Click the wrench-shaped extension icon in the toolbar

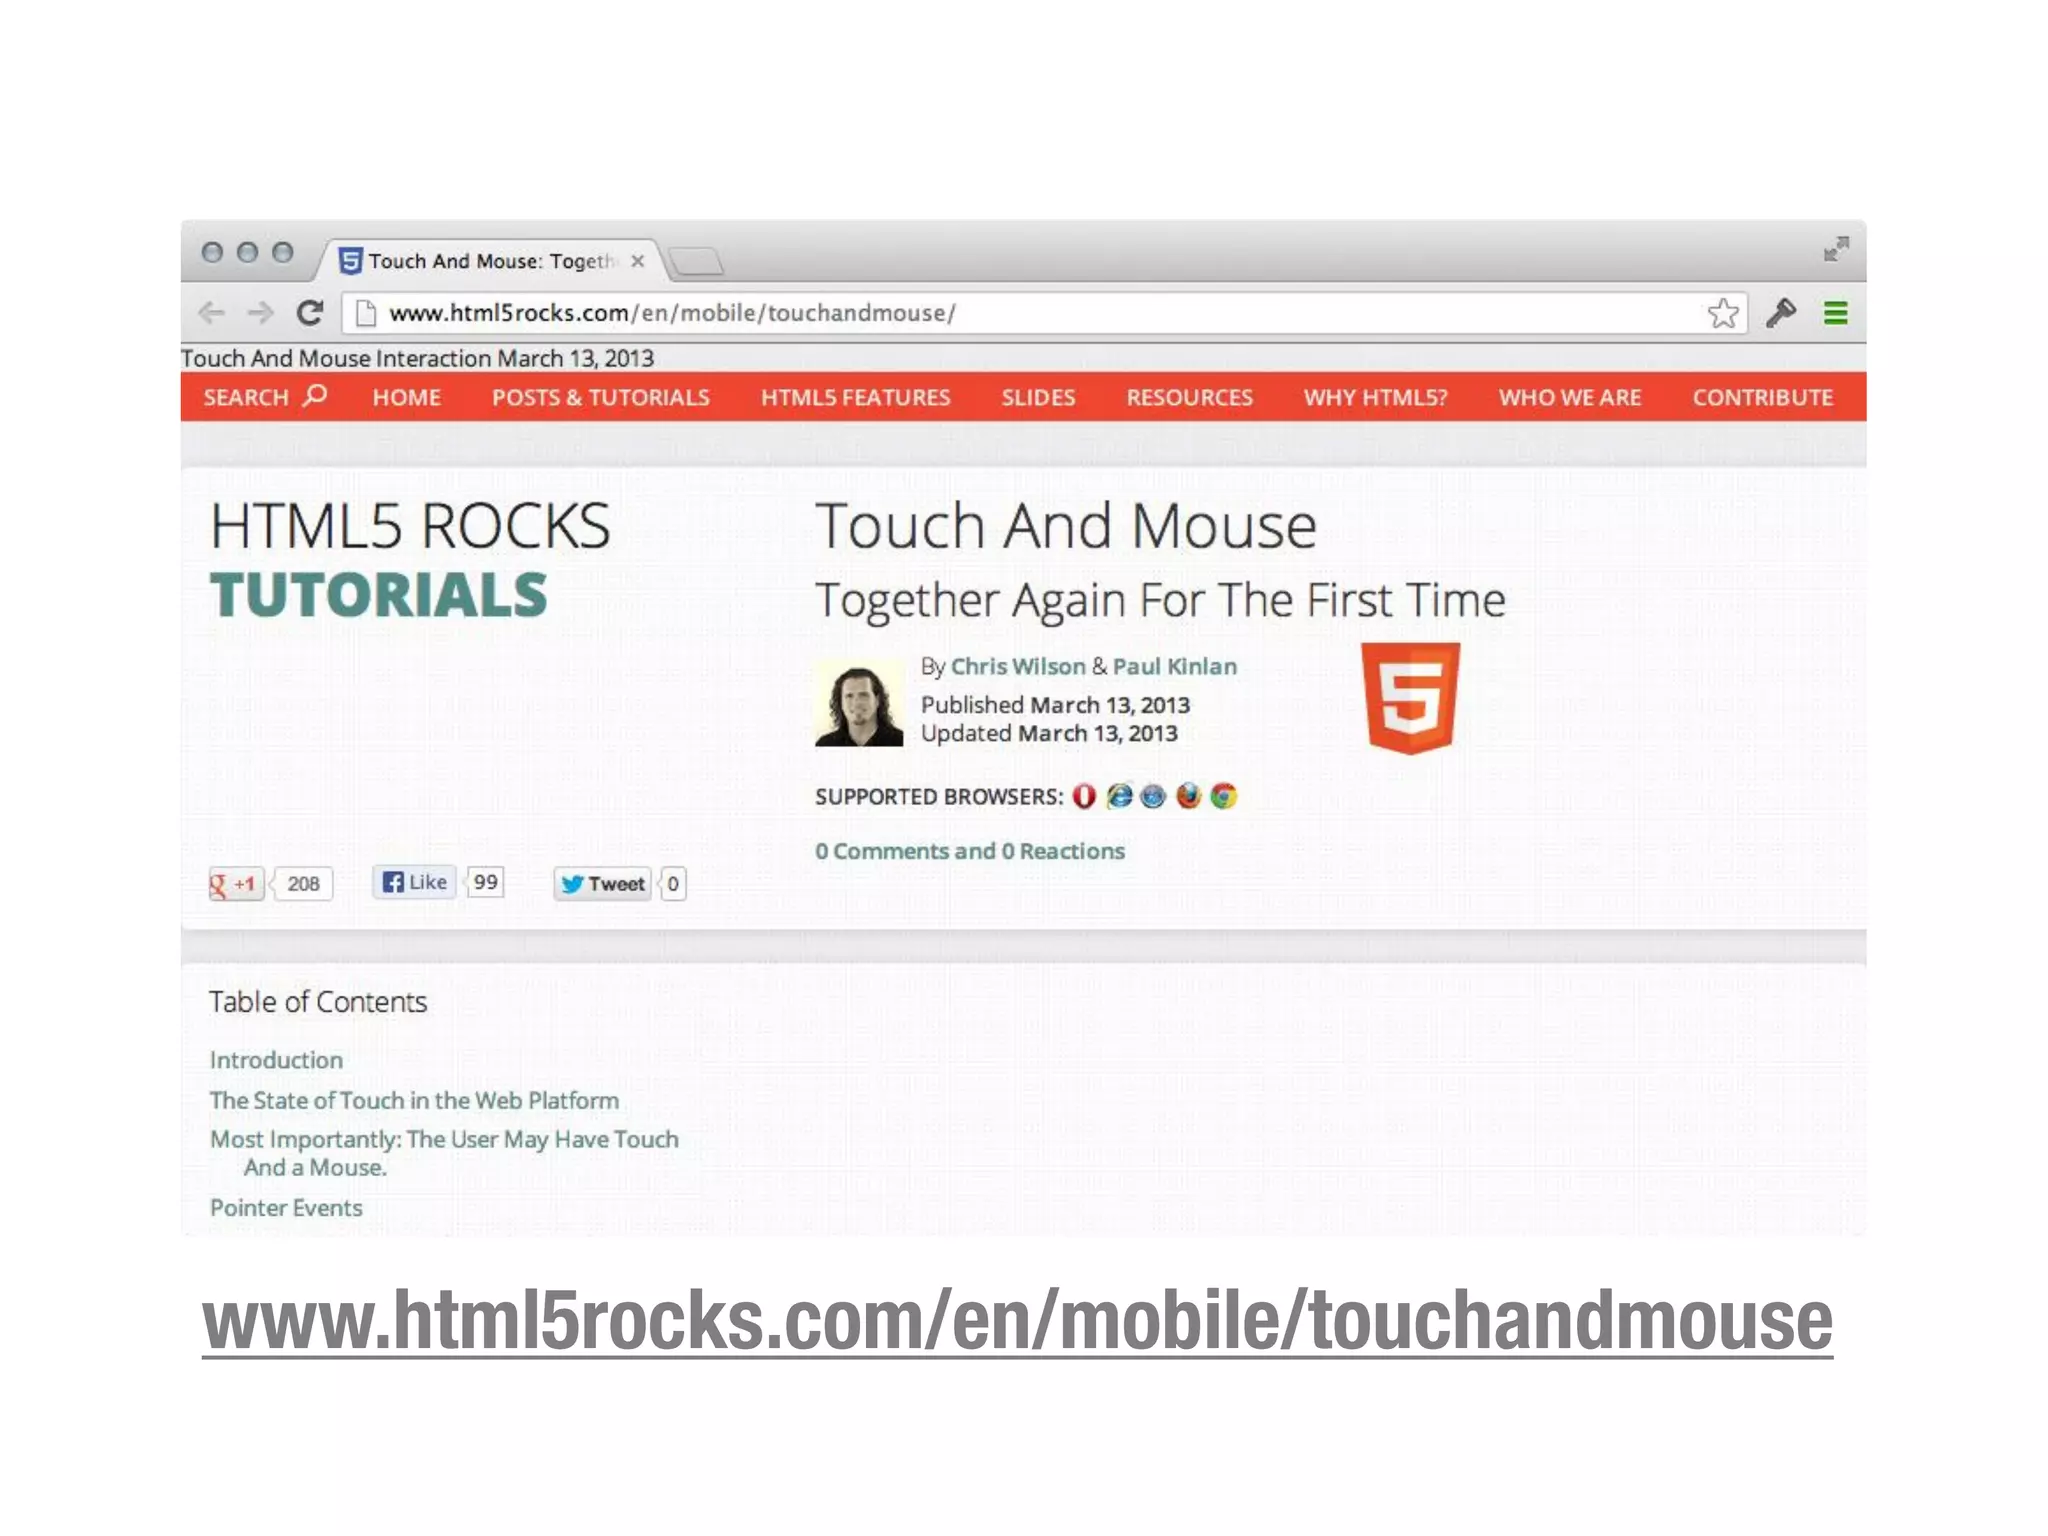(1780, 313)
